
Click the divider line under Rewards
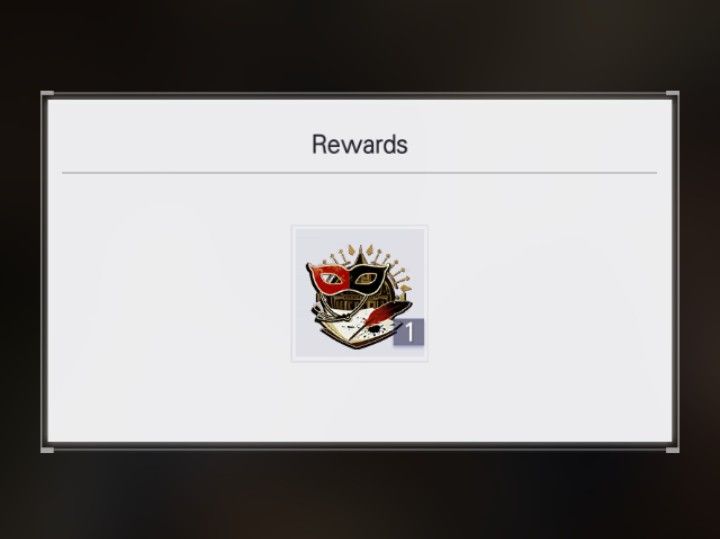coord(360,173)
